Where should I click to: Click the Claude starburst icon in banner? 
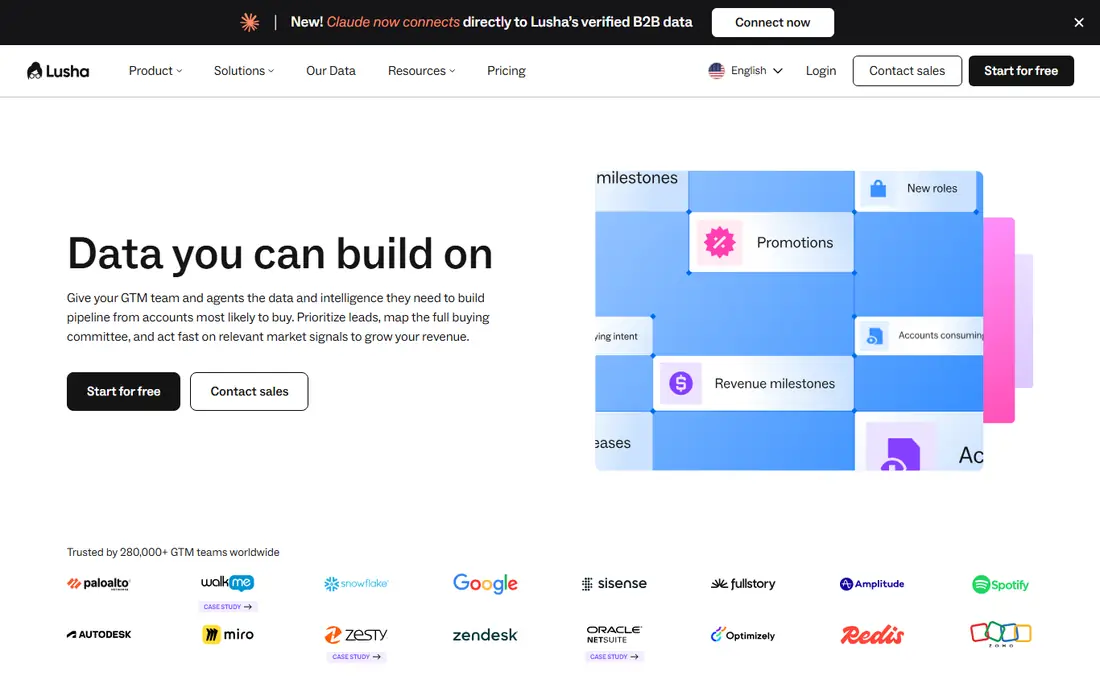[250, 22]
